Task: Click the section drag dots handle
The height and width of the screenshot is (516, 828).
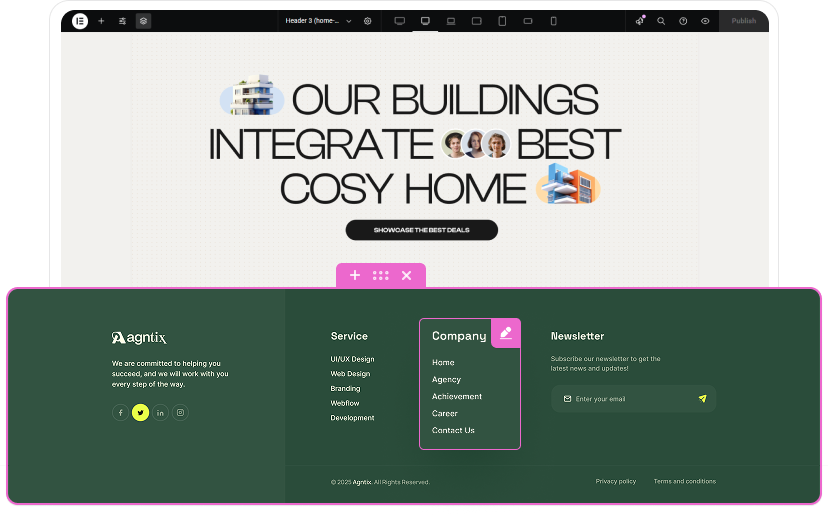Action: pyautogui.click(x=381, y=275)
